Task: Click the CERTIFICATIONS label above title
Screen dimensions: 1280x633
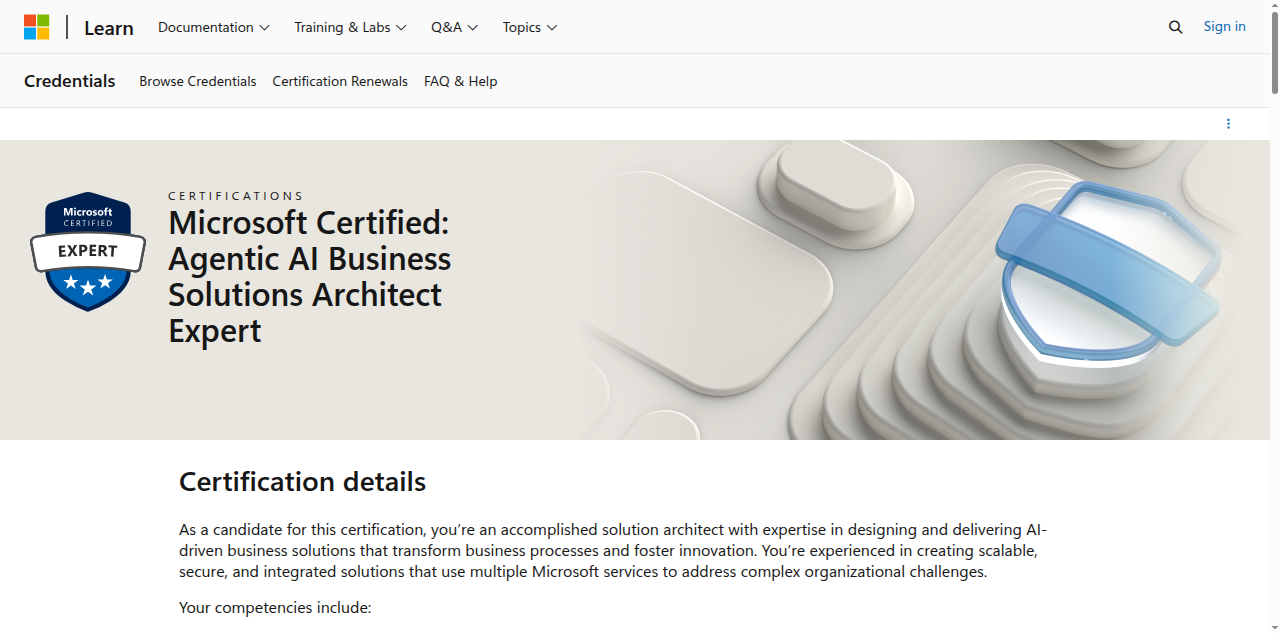Action: (x=236, y=196)
